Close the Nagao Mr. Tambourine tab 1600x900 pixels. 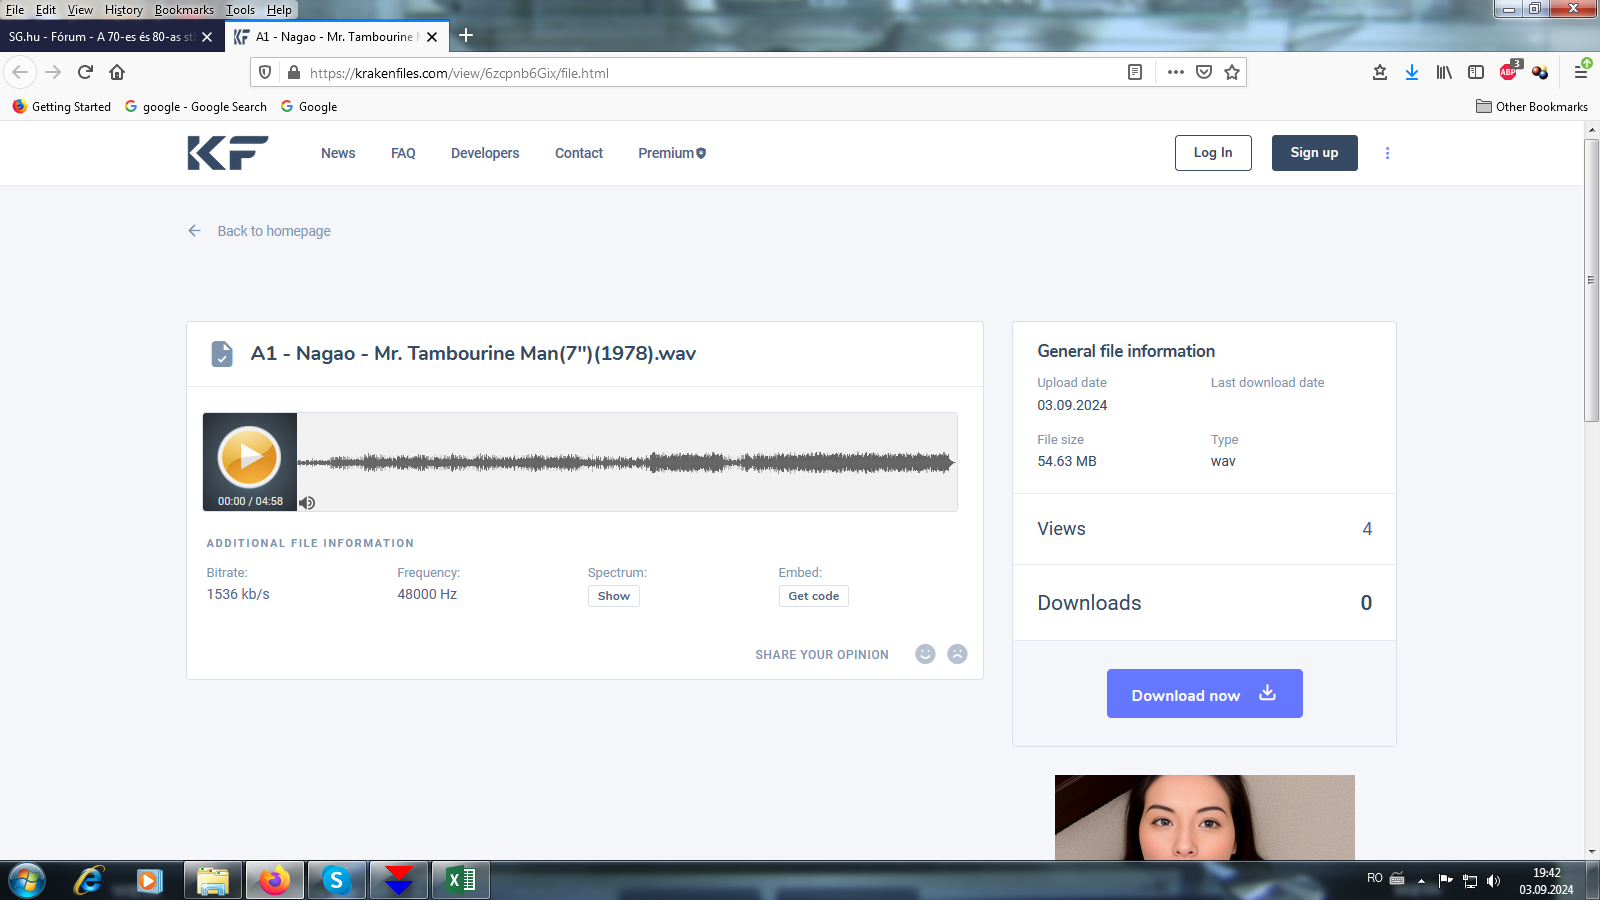click(x=432, y=37)
